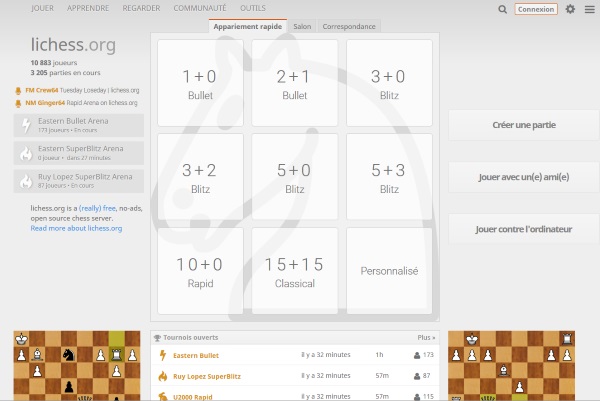
Task: Open the U2000 Rapid tournament link
Action: [193, 397]
